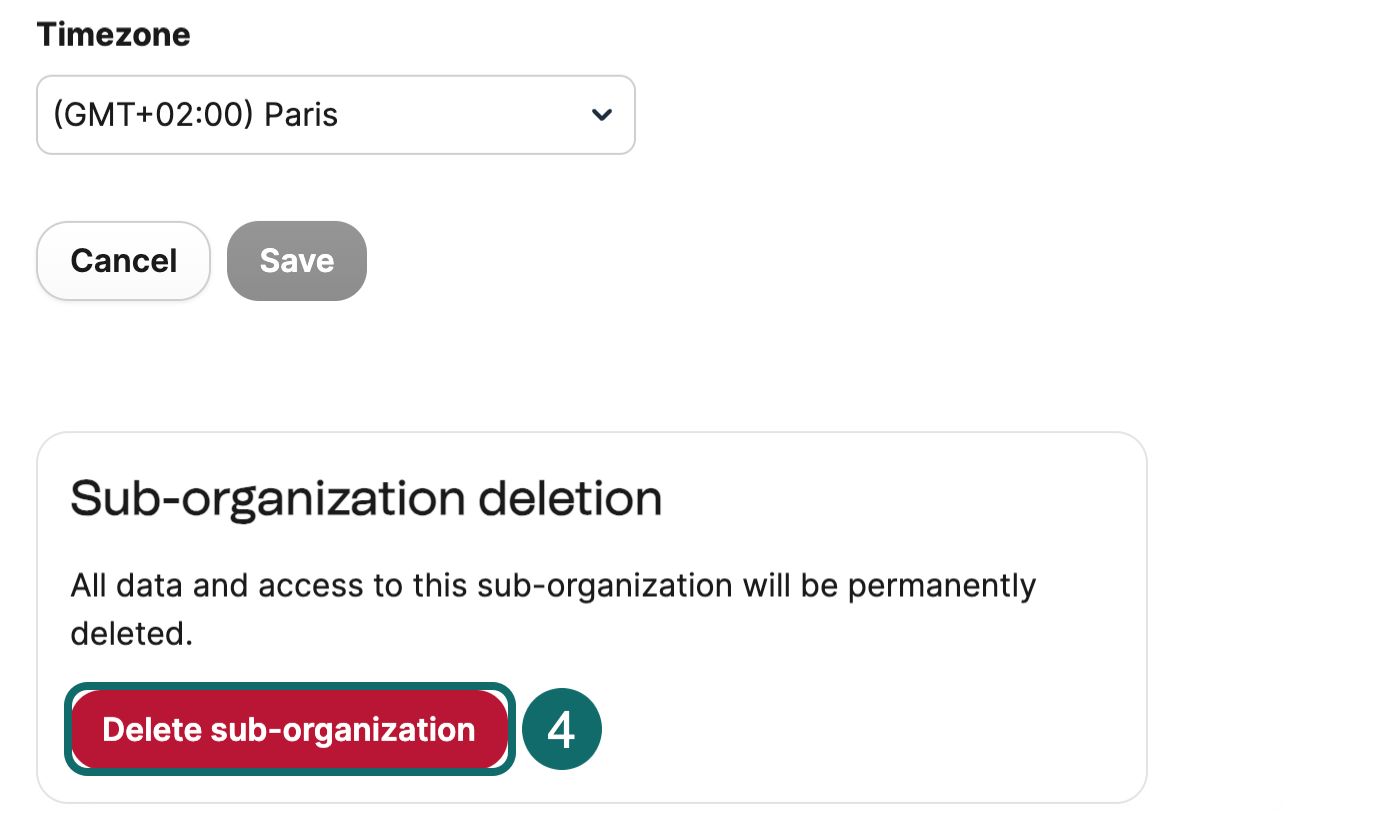
Task: Click the word "Timezone" above the selector
Action: [113, 35]
